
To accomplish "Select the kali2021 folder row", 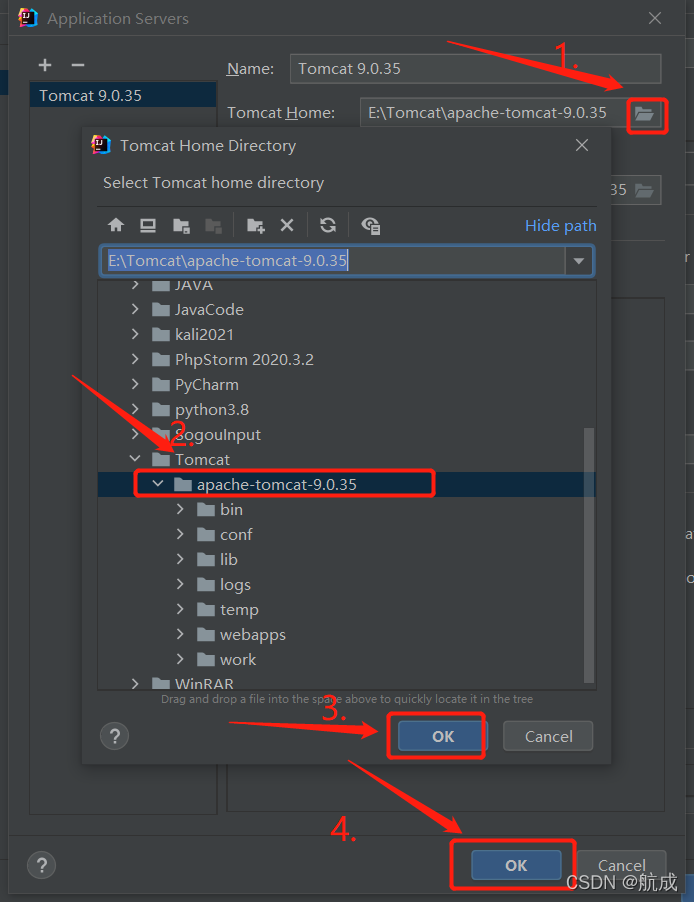I will click(346, 334).
